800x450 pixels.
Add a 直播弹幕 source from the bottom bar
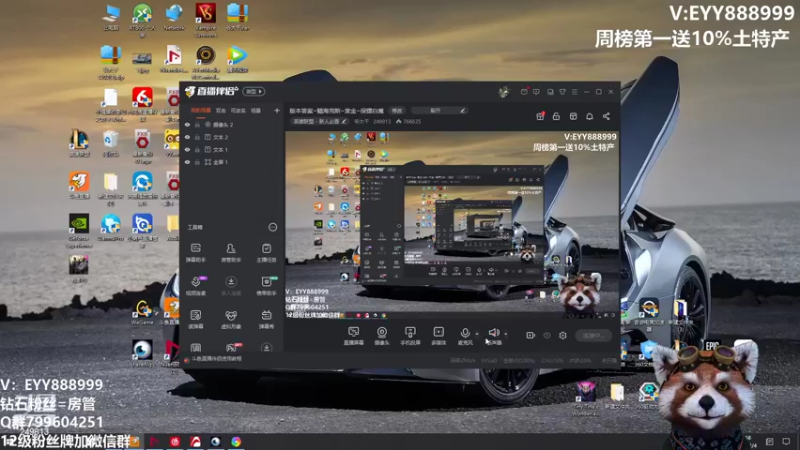[354, 336]
